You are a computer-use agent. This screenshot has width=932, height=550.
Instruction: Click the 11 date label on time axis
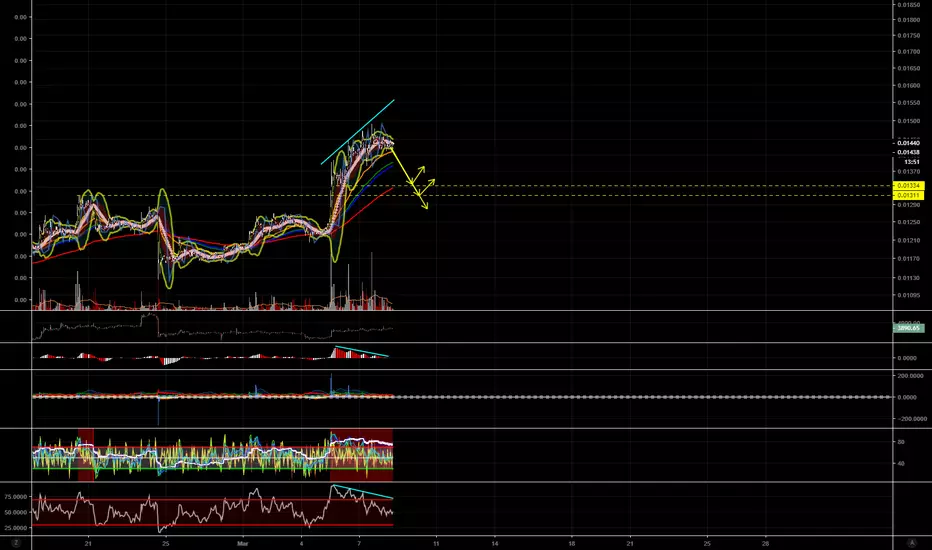click(436, 543)
